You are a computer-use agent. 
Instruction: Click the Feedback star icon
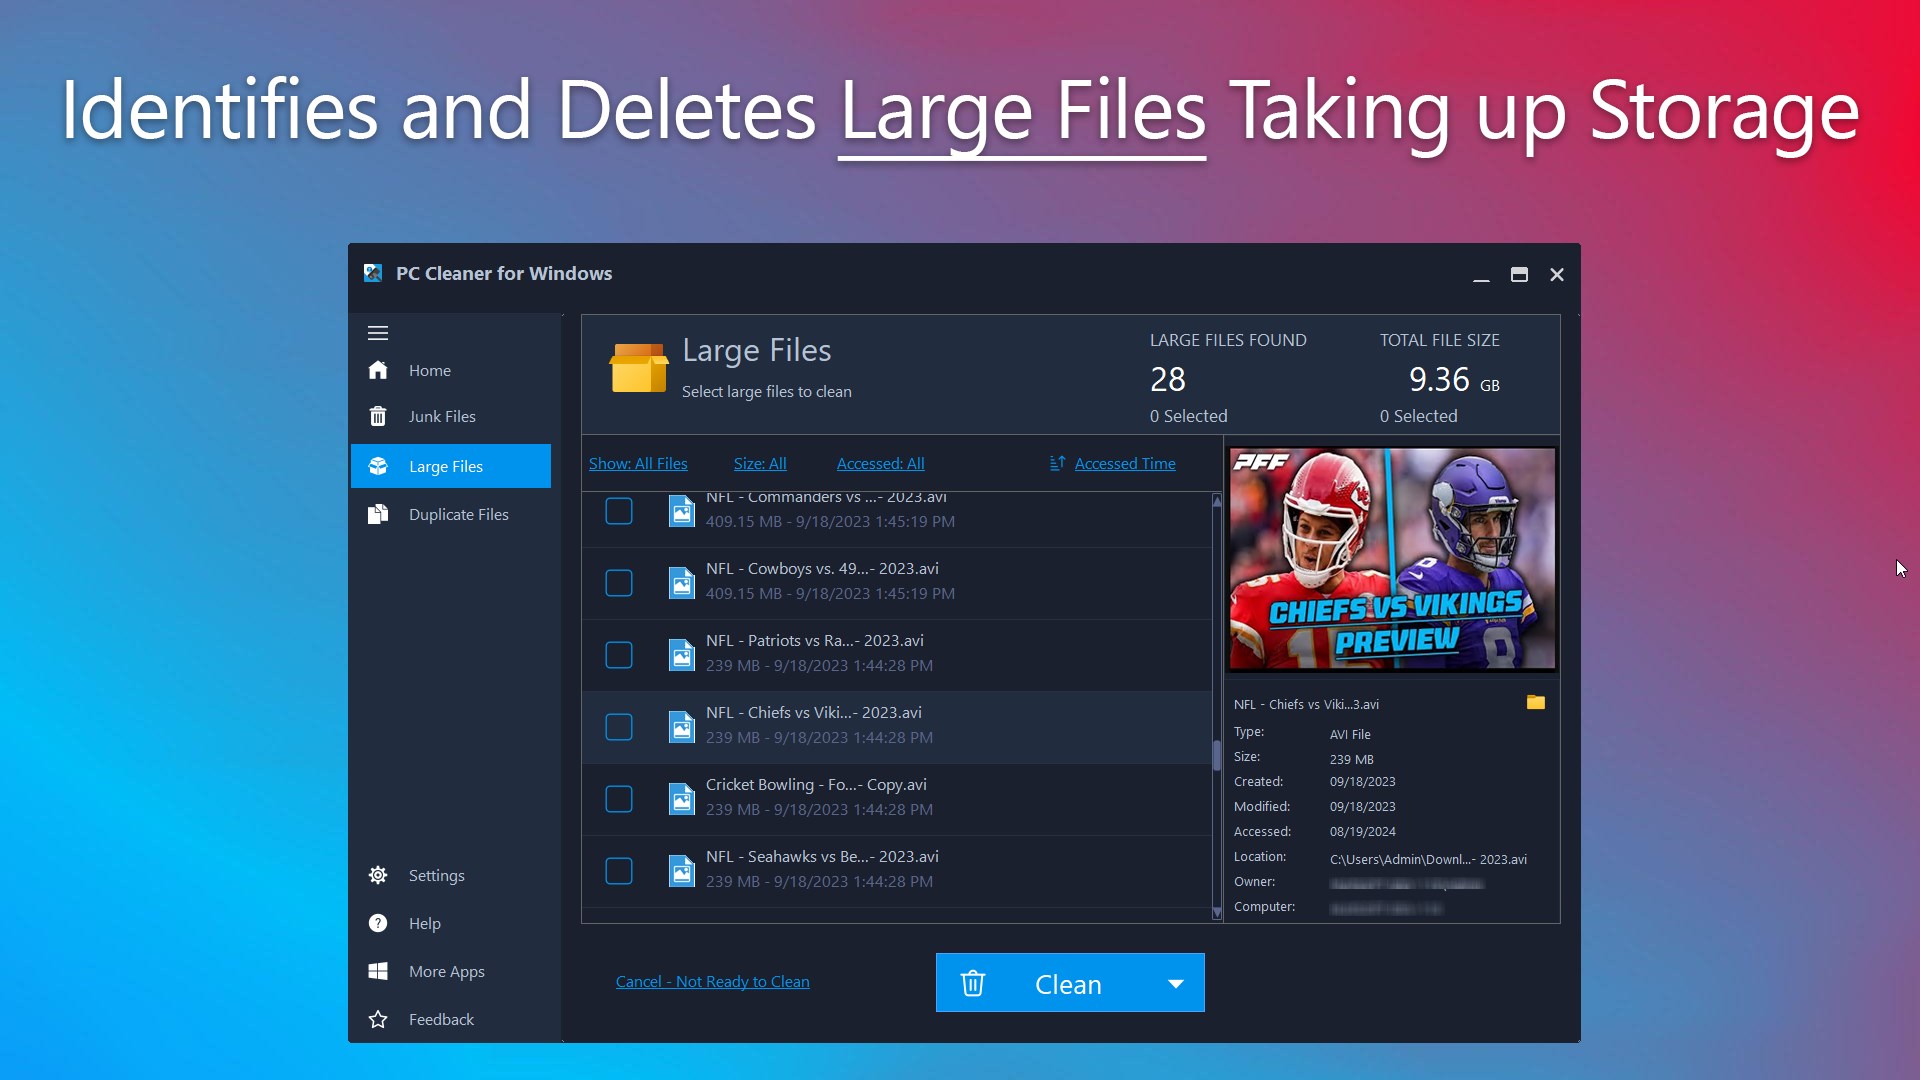click(378, 1019)
